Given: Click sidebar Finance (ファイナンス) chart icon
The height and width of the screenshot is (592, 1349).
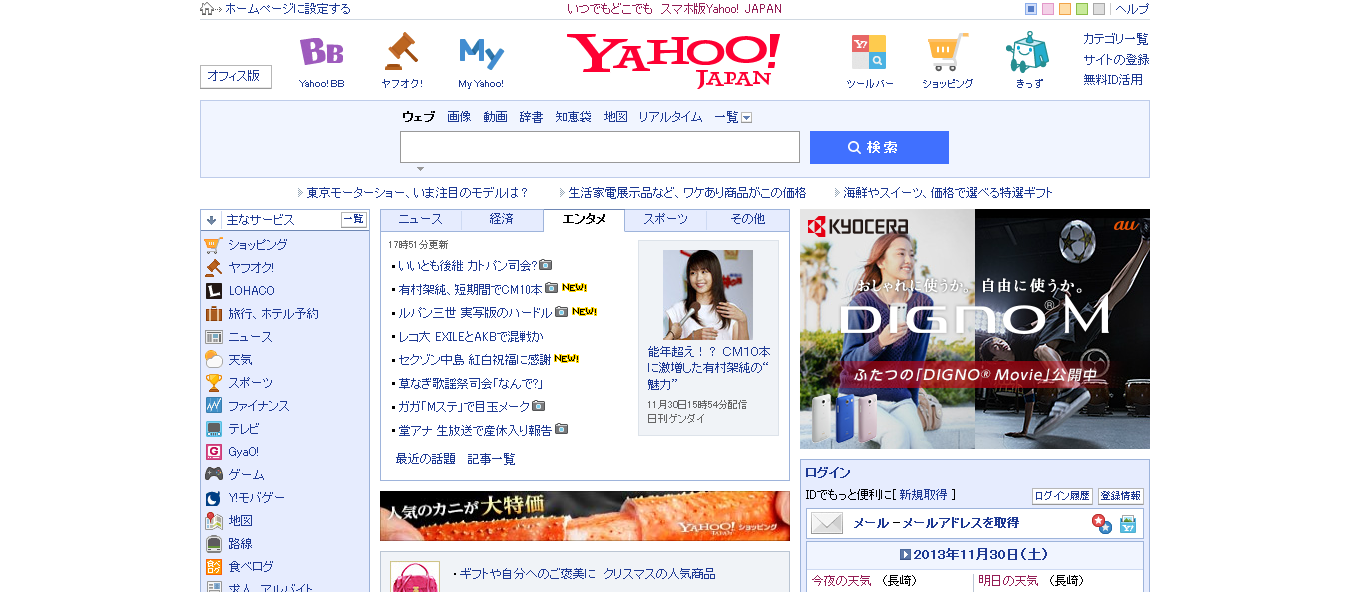Looking at the screenshot, I should (213, 406).
